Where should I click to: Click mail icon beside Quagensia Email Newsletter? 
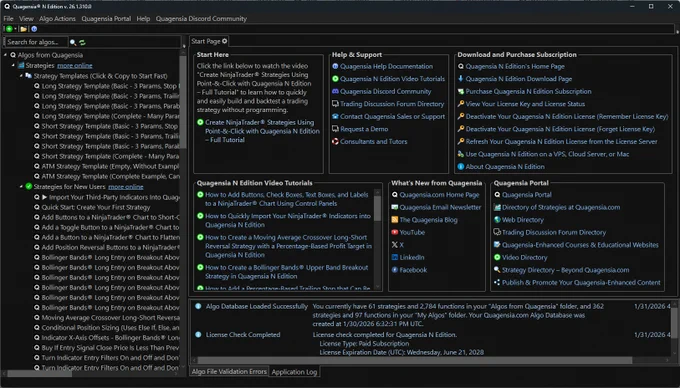pos(395,207)
